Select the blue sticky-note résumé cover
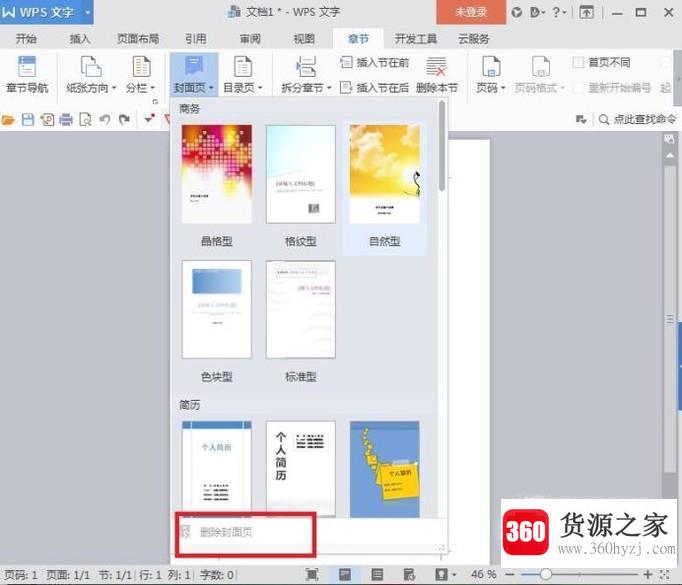682x585 pixels. 384,468
